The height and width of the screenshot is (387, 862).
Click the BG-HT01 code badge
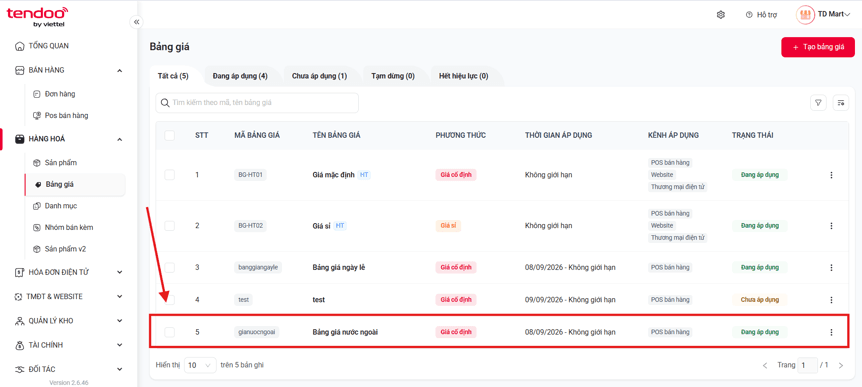[x=250, y=175]
